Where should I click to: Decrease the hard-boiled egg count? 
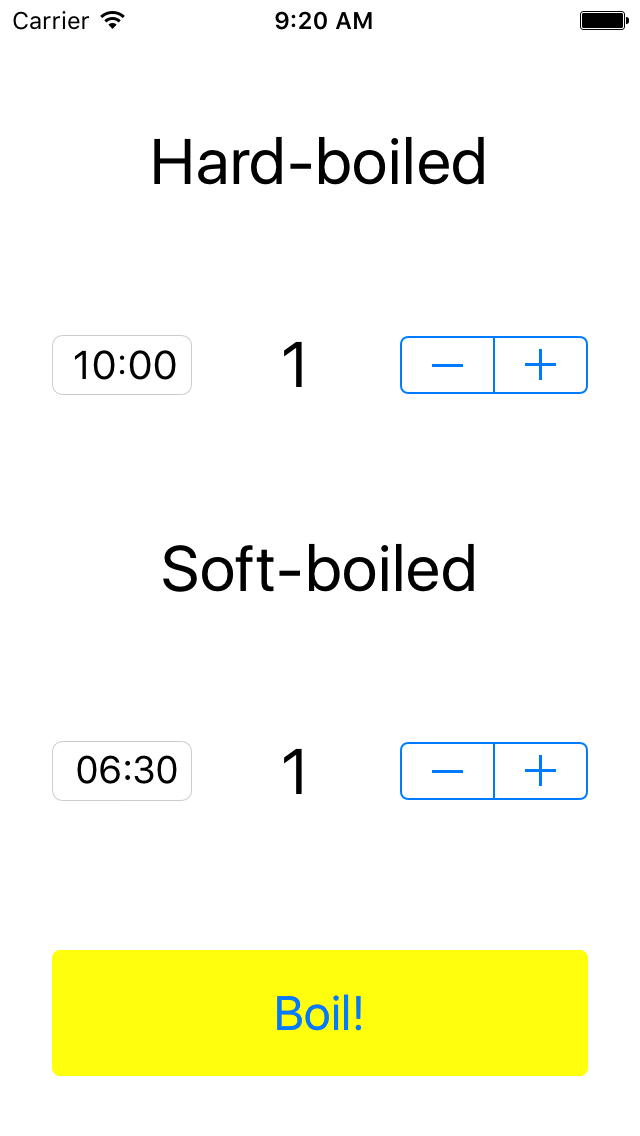tap(447, 365)
